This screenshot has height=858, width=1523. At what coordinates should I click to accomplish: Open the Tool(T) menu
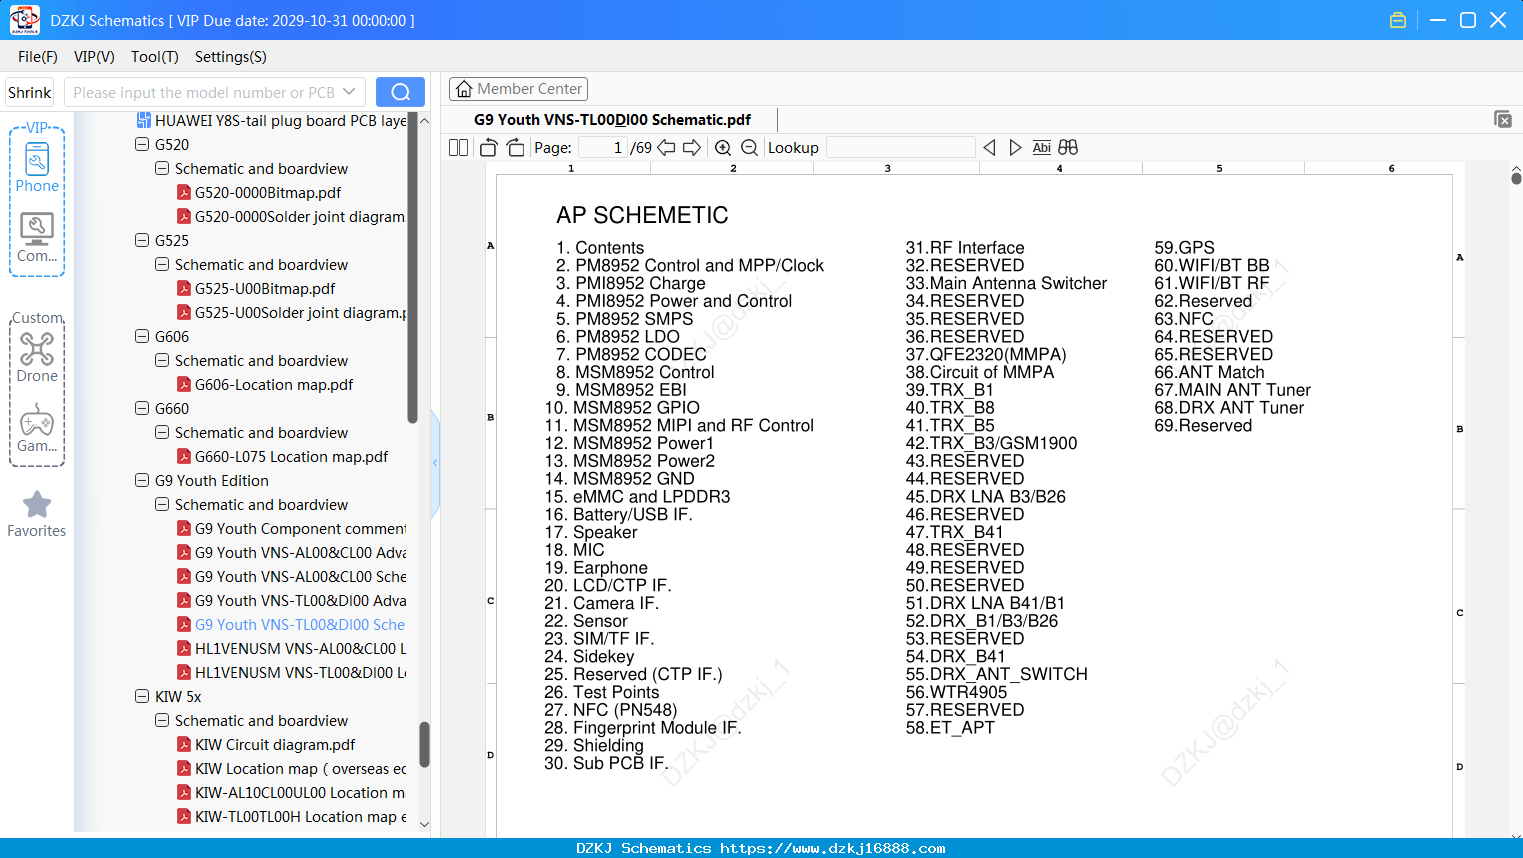155,57
